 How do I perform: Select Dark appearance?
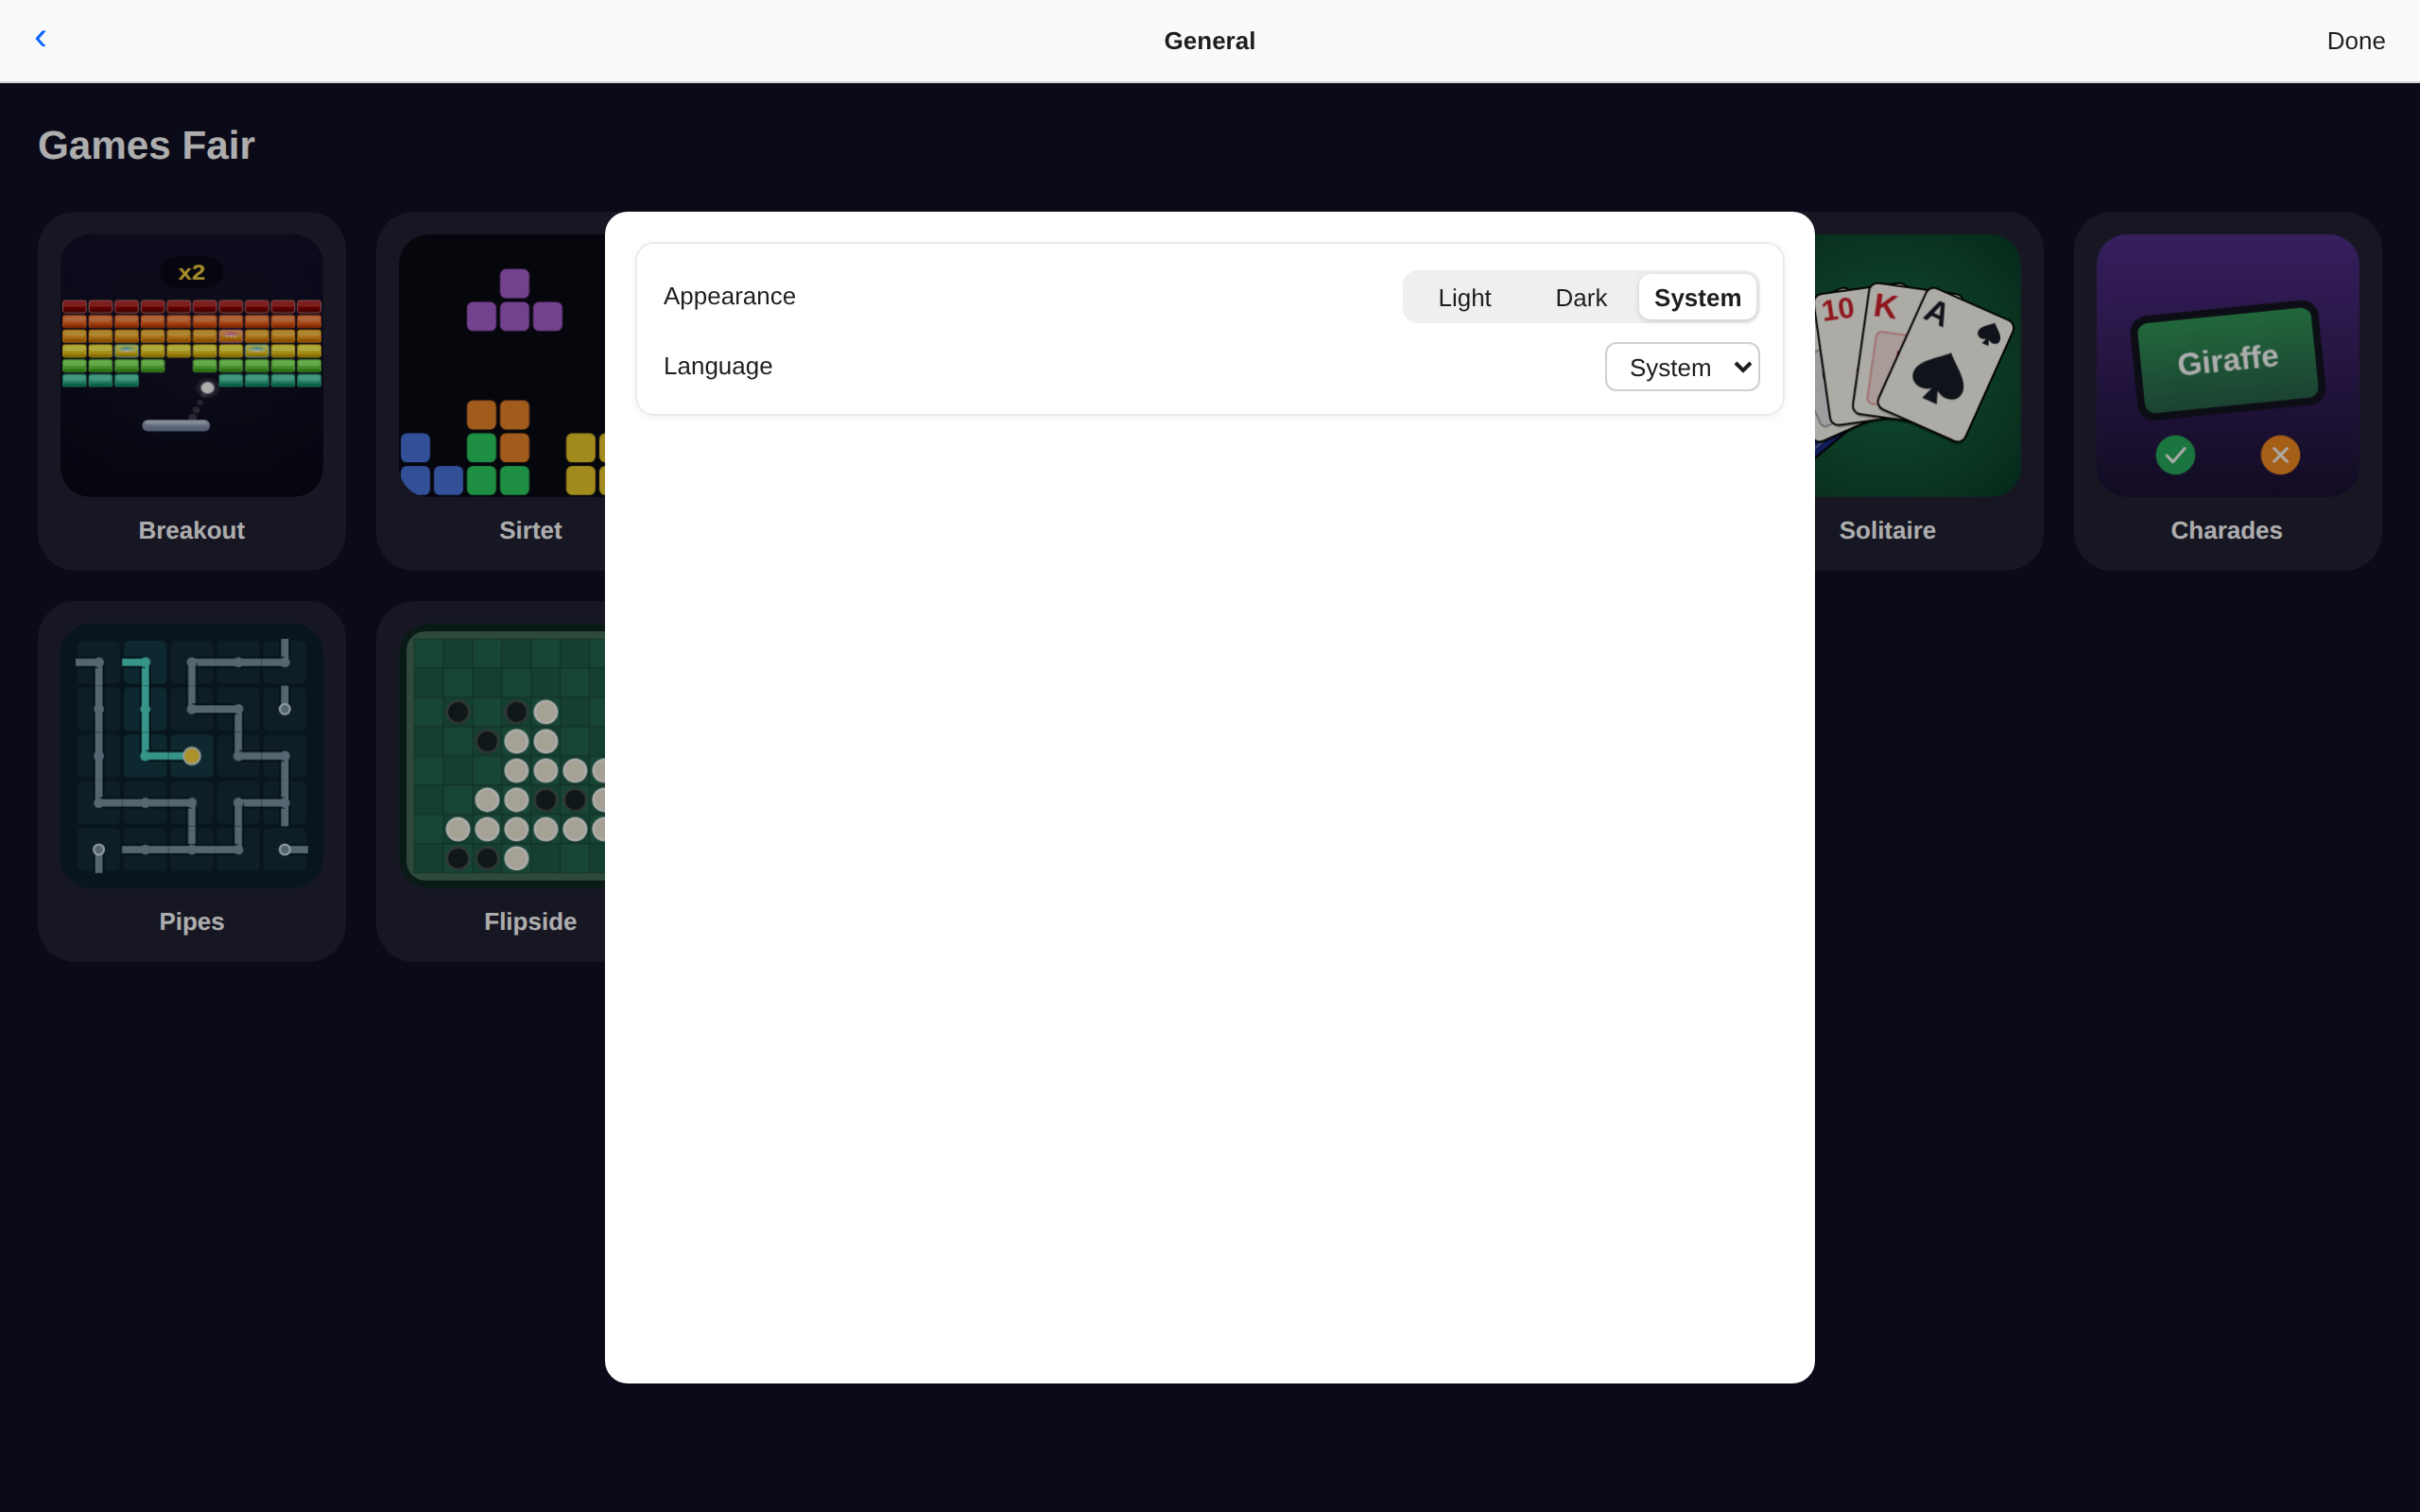1580,298
